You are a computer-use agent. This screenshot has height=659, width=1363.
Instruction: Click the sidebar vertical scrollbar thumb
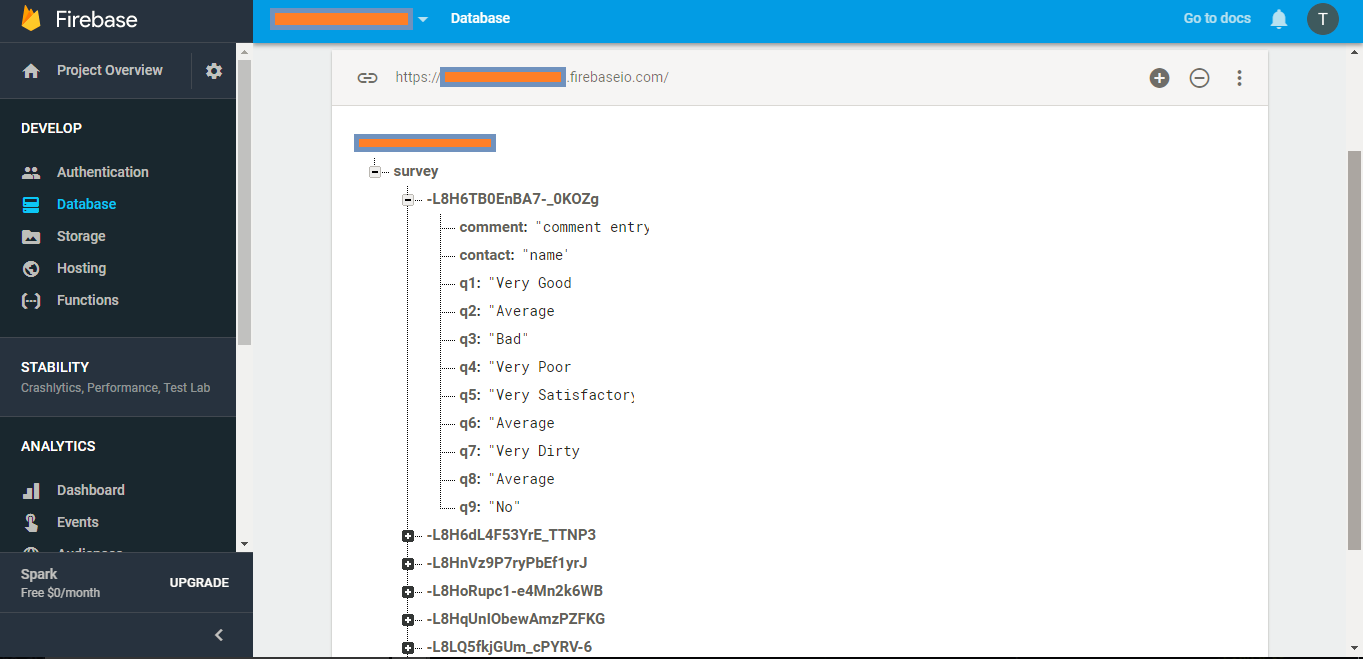click(244, 202)
